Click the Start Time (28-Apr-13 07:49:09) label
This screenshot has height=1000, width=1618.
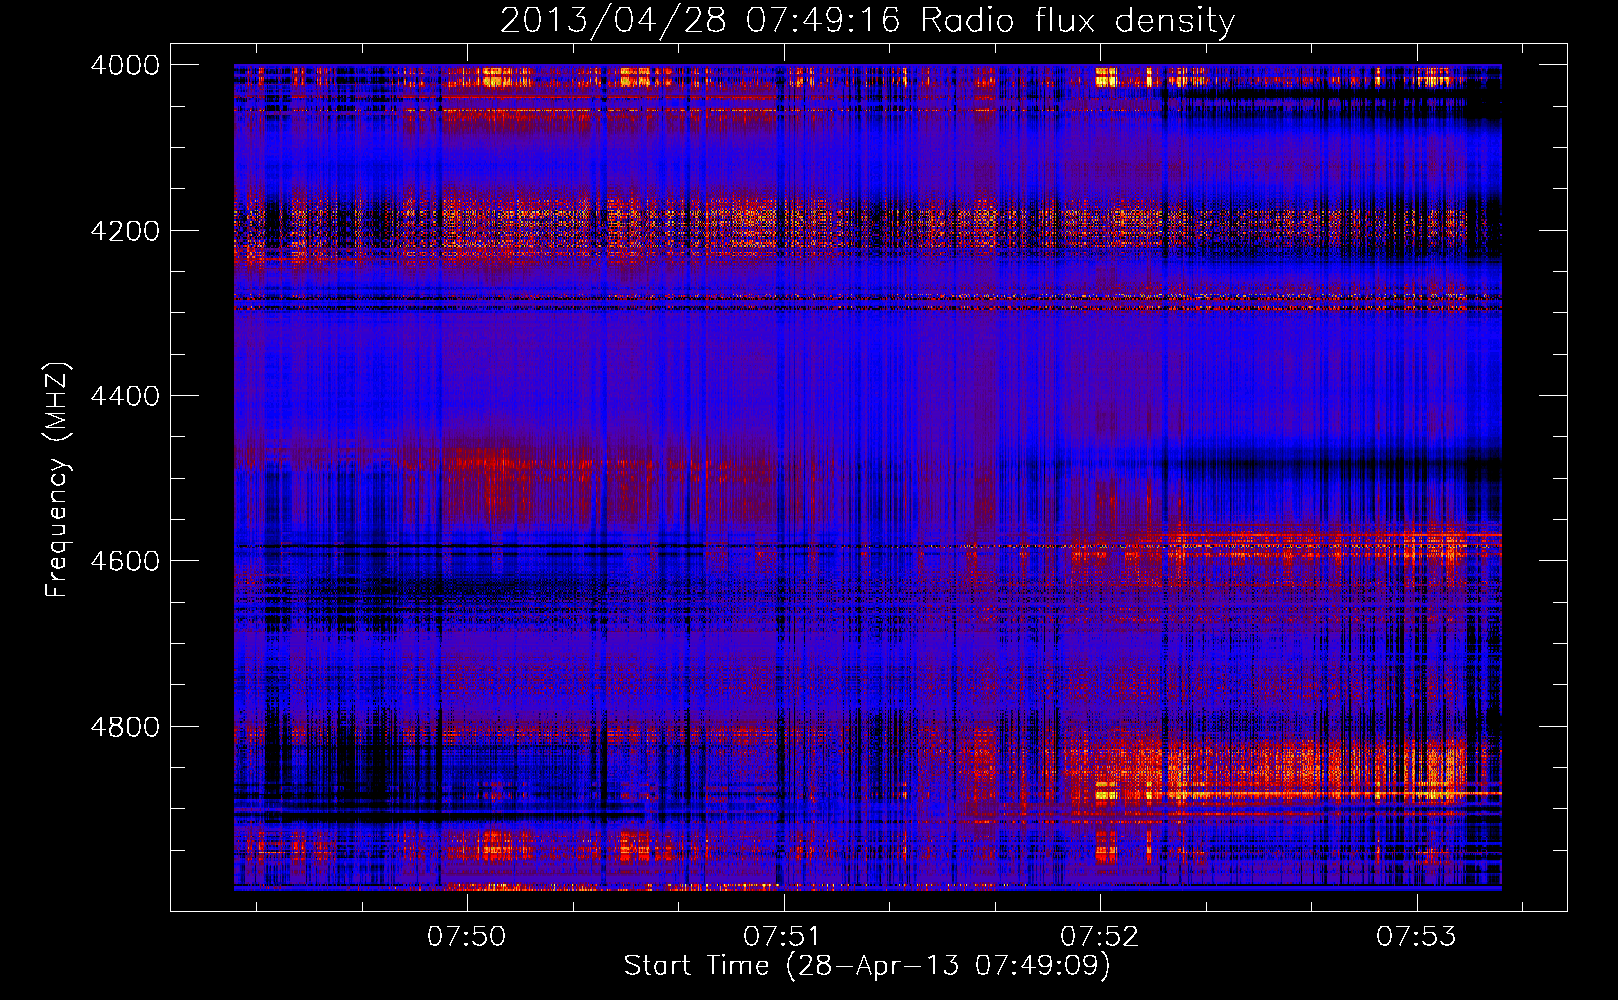pos(867,966)
